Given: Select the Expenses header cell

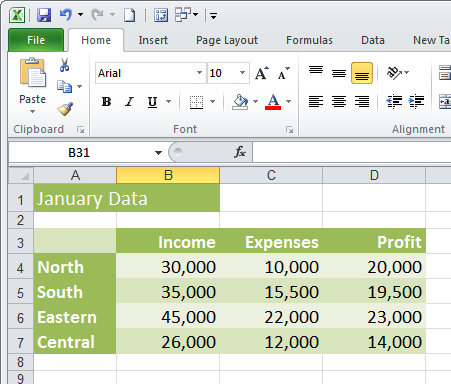Looking at the screenshot, I should pos(271,241).
